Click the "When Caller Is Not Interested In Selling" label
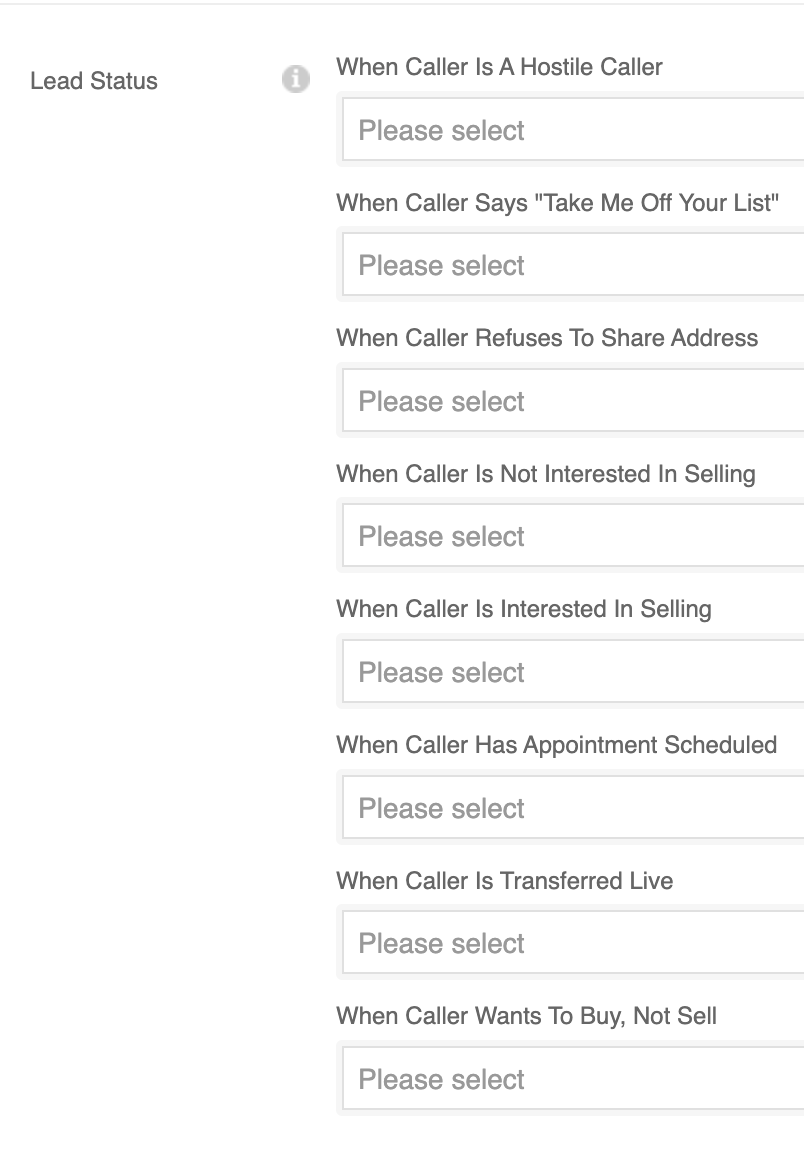The image size is (804, 1168). [545, 473]
